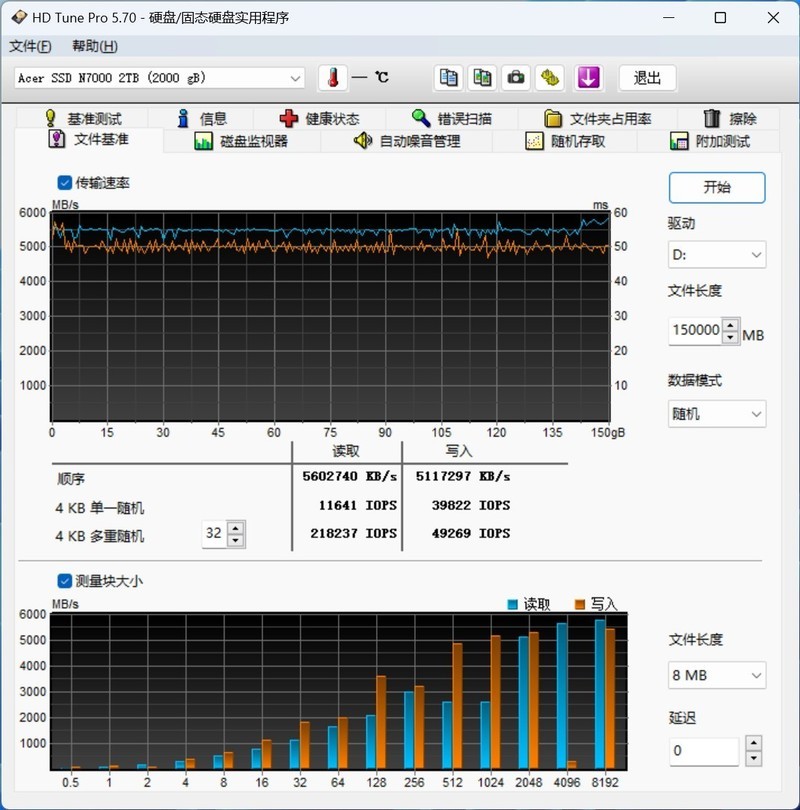Viewport: 800px width, 810px height.
Task: Click the copy results to clipboard icon
Action: point(448,78)
